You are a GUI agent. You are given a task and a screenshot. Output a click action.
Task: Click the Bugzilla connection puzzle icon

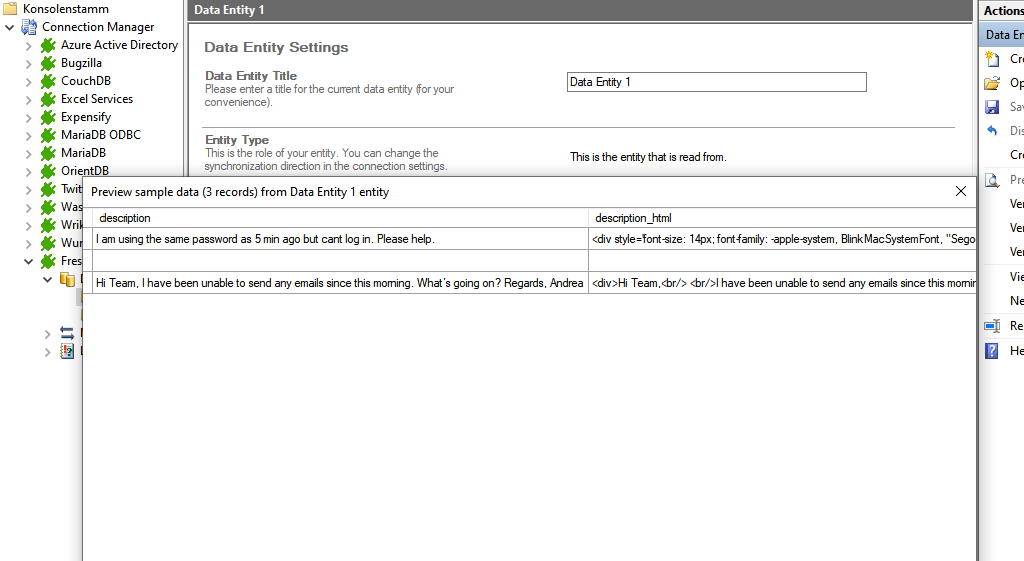point(48,63)
